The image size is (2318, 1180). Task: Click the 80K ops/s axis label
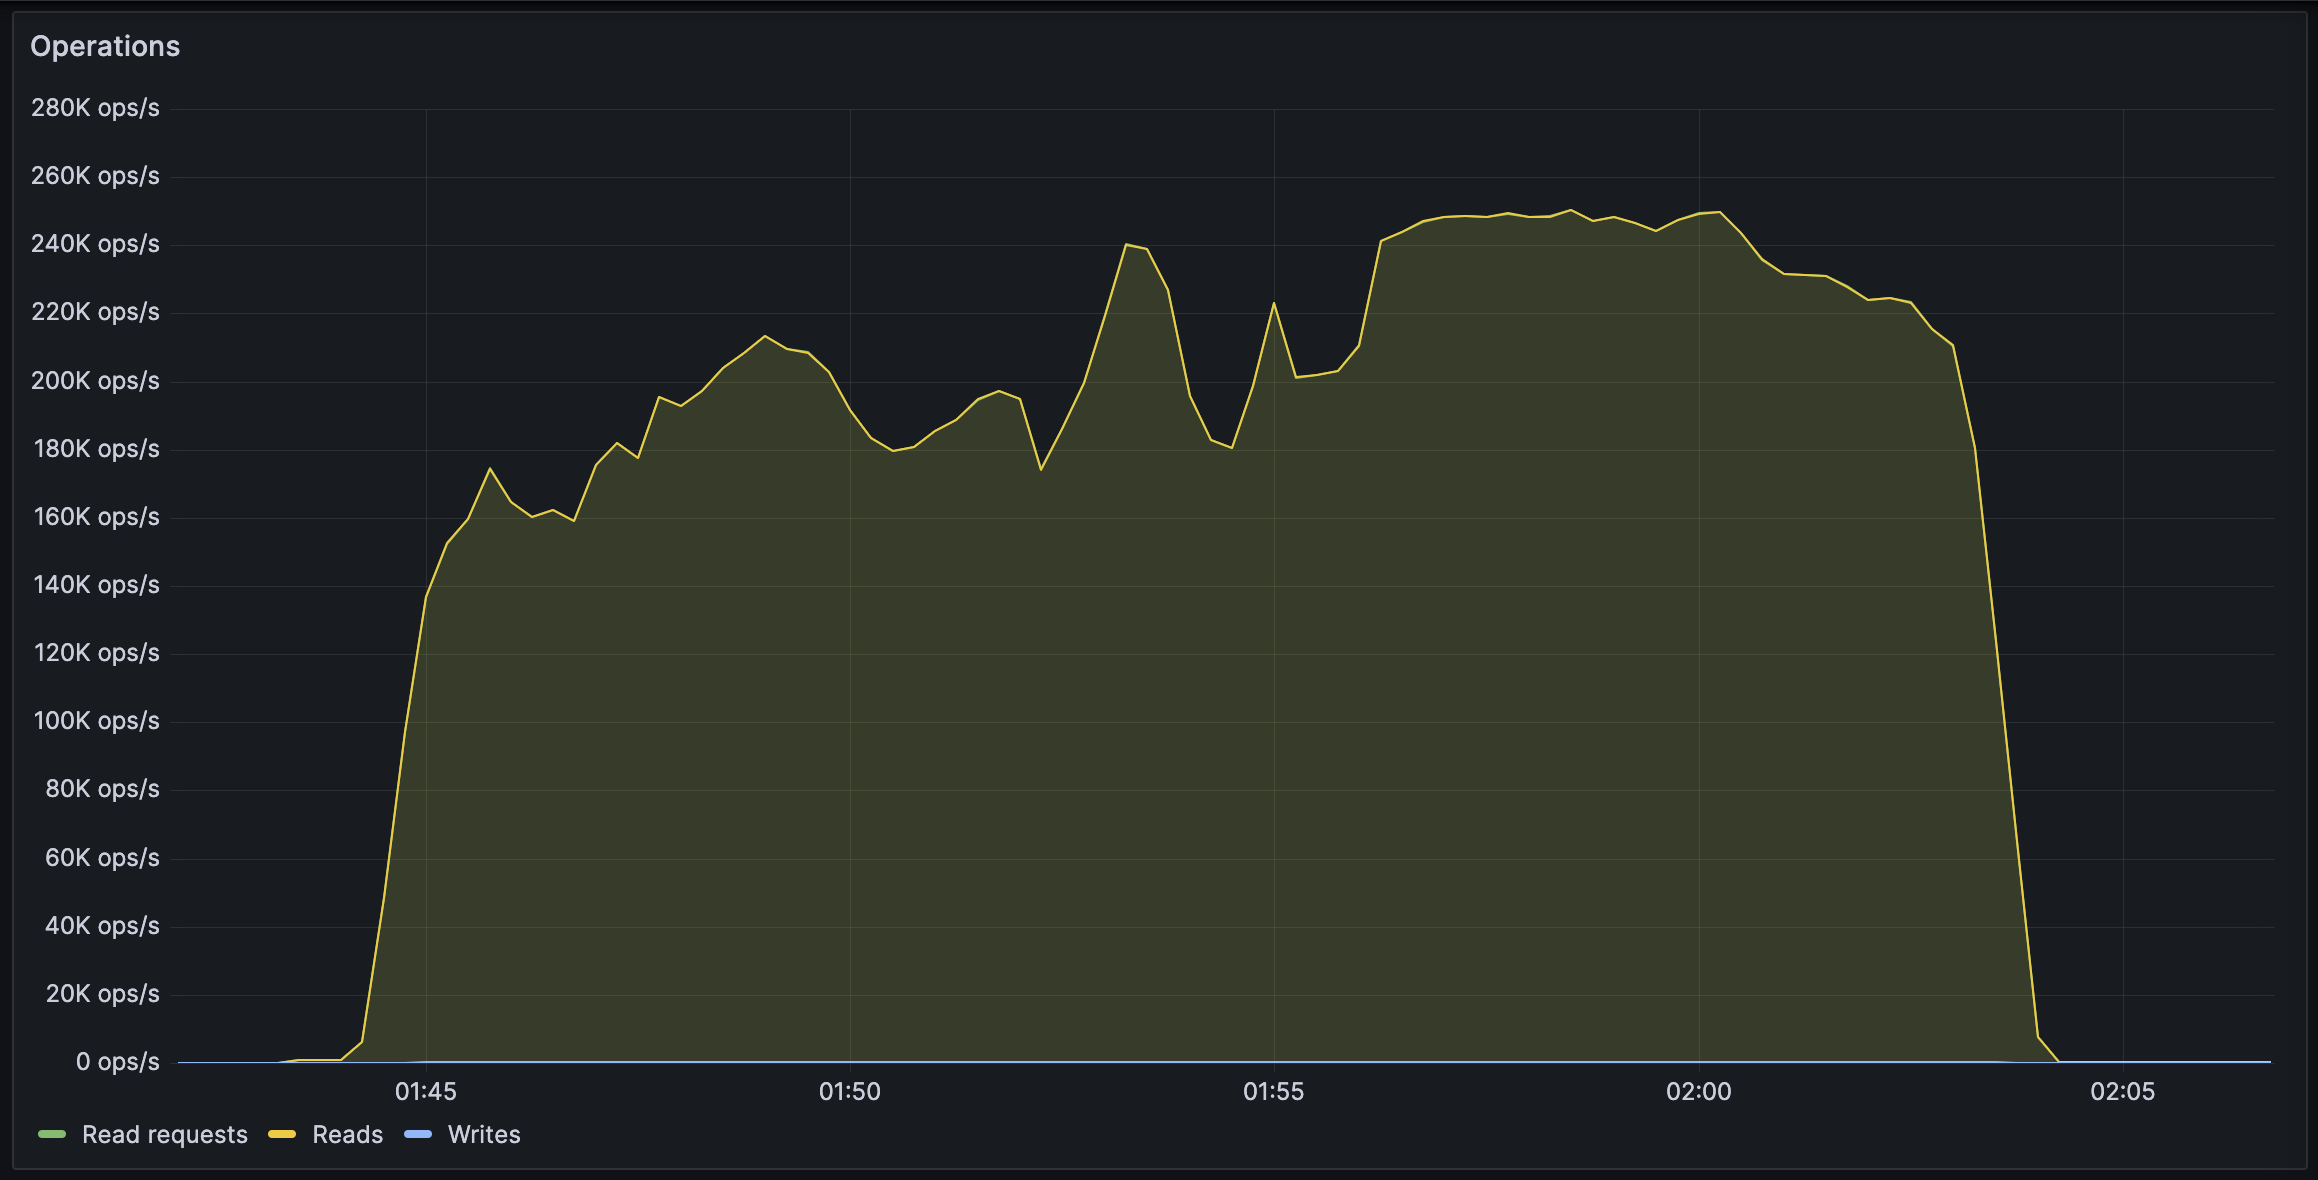pyautogui.click(x=102, y=789)
